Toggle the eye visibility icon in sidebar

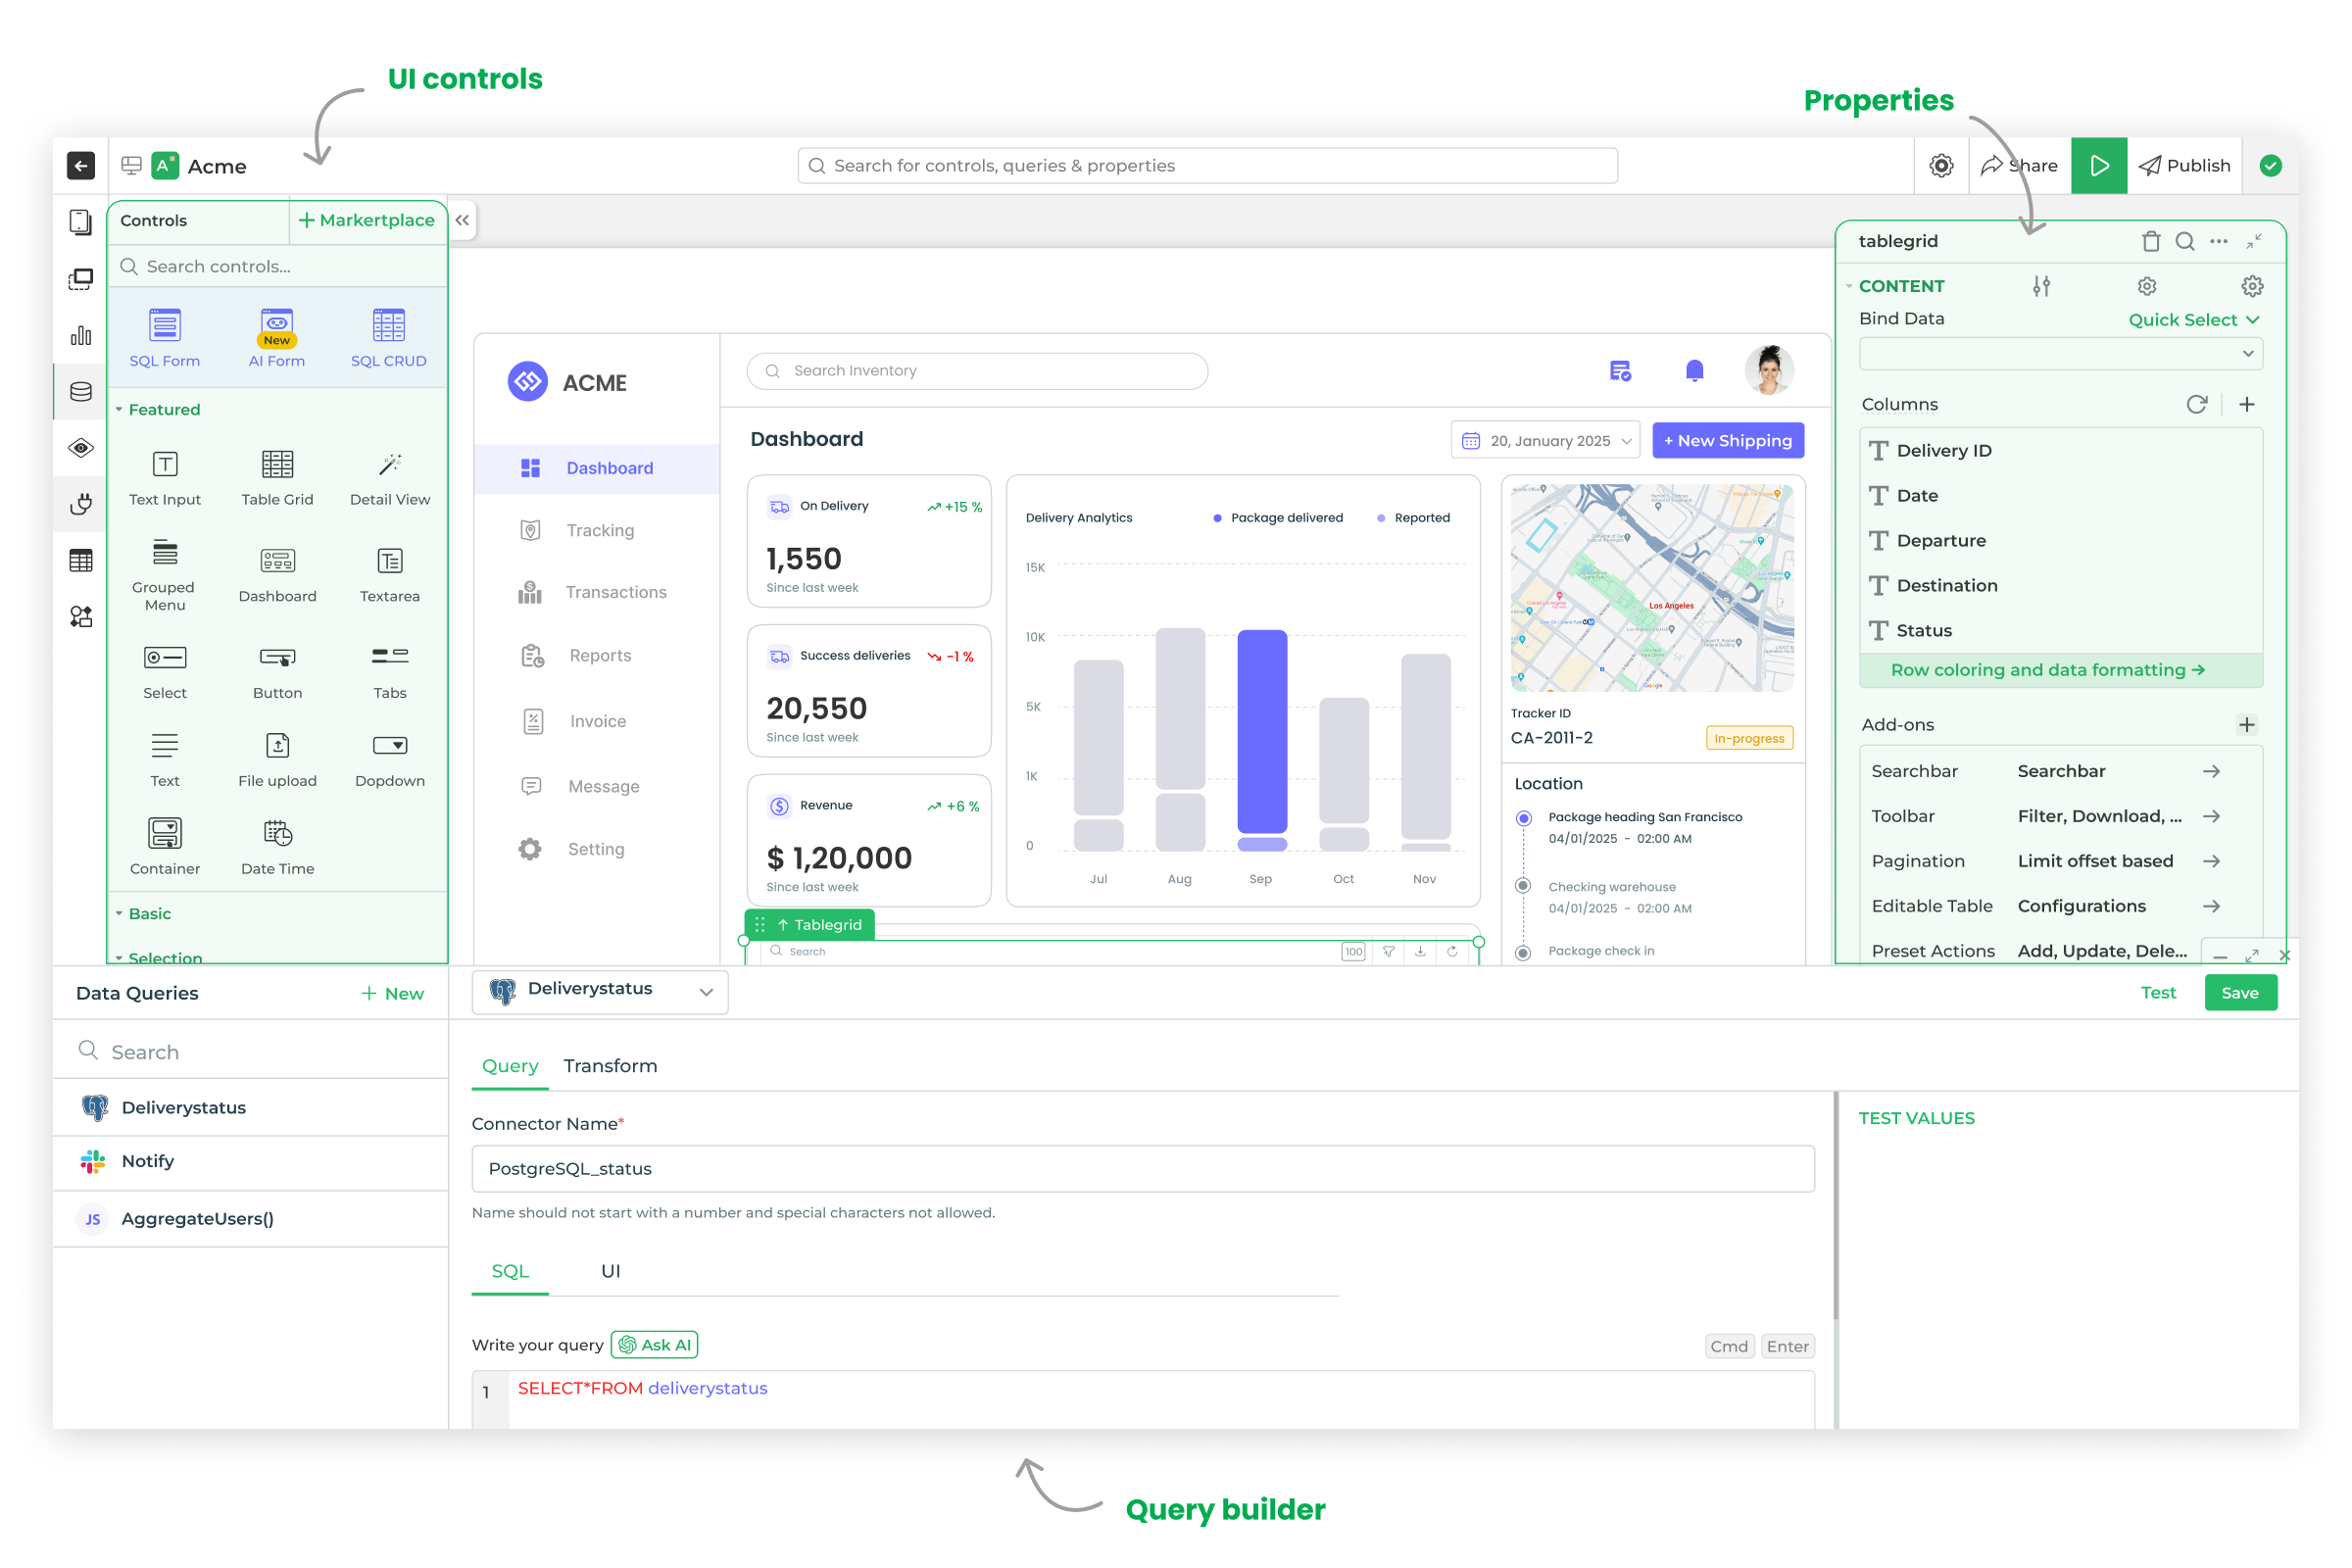[x=81, y=447]
